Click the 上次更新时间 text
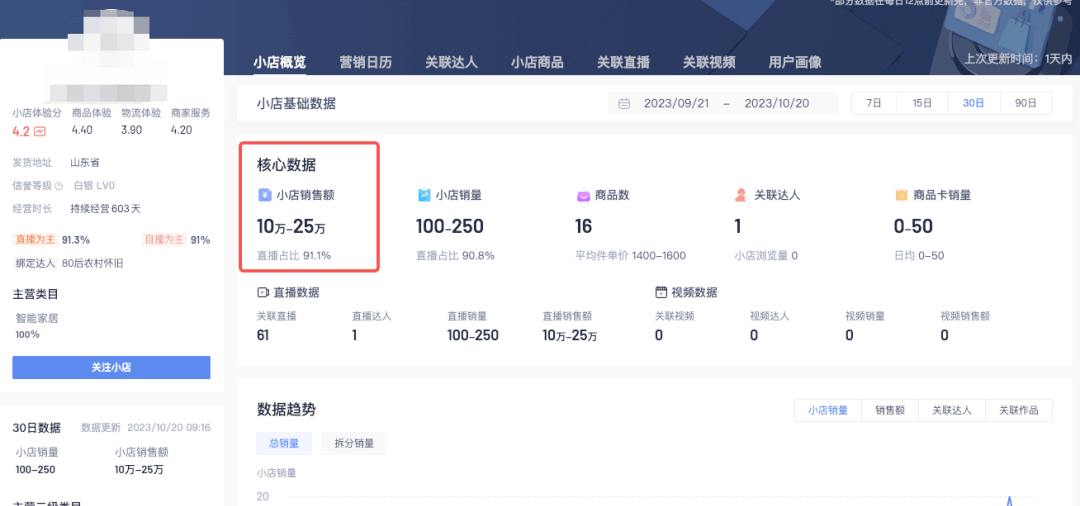Image resolution: width=1080 pixels, height=506 pixels. [1018, 59]
